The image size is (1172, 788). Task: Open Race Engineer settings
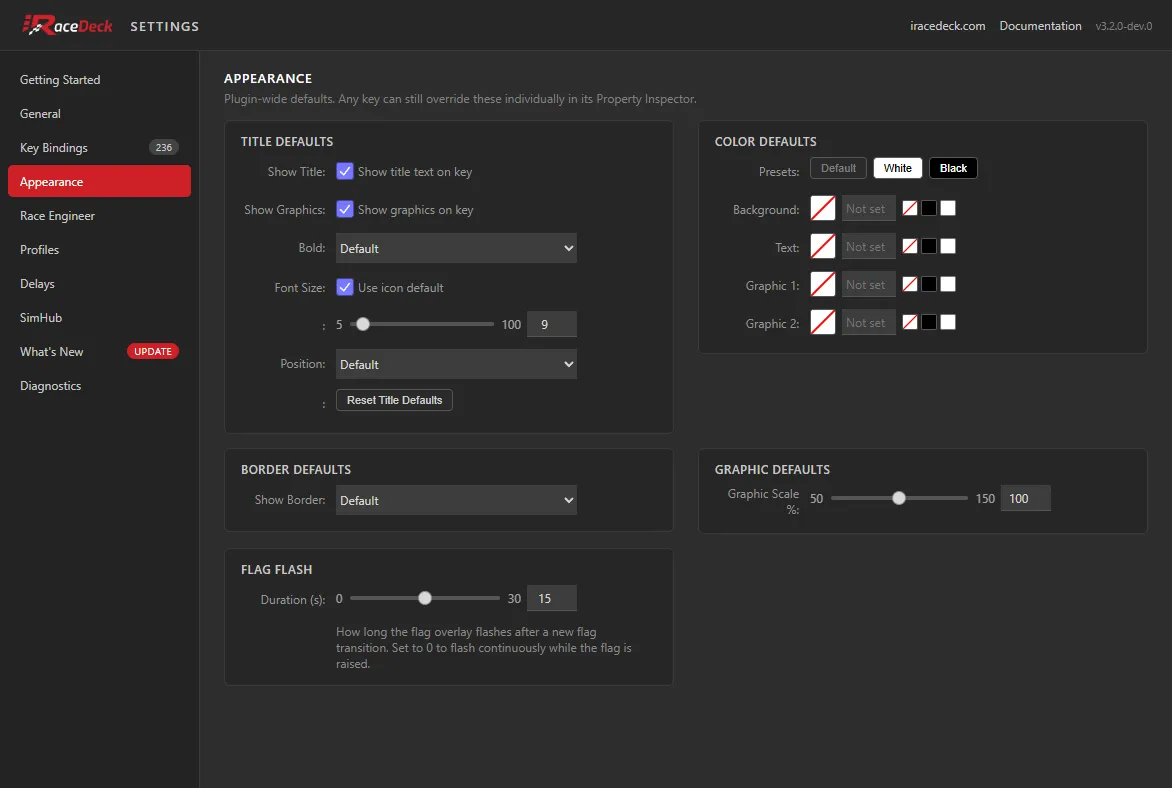99,215
